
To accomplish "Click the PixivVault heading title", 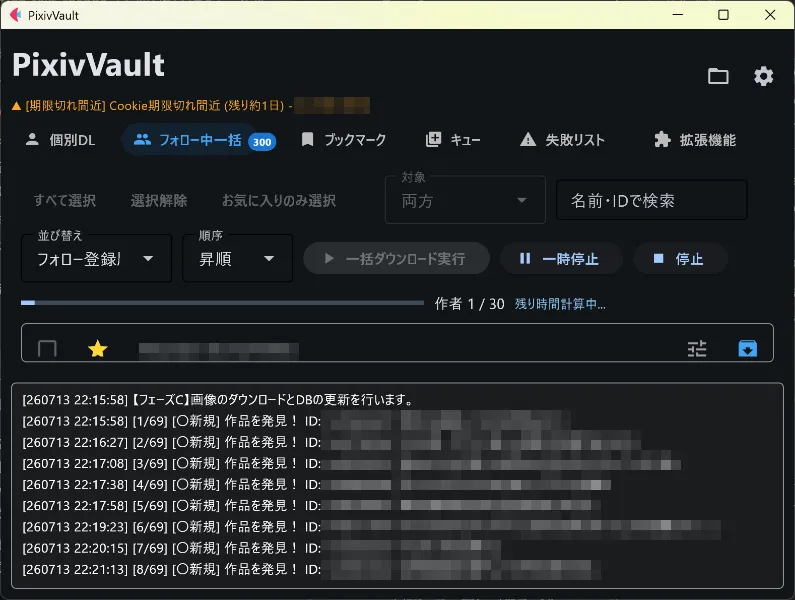I will (x=89, y=65).
